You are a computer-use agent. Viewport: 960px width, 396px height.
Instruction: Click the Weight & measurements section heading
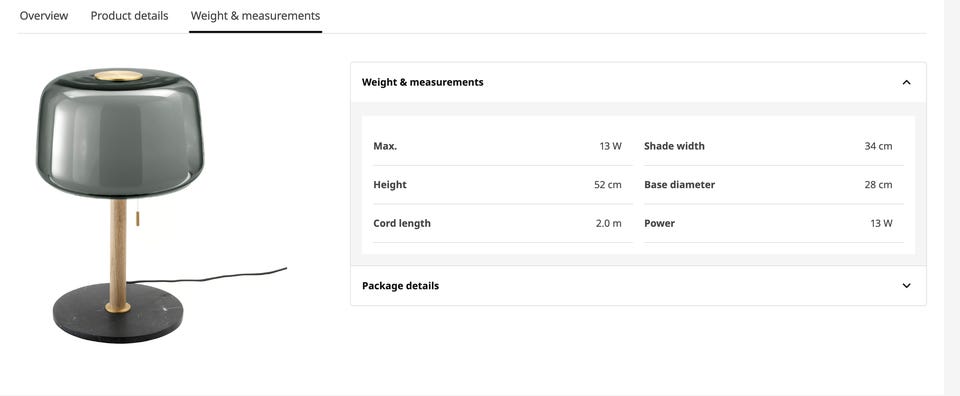(422, 82)
